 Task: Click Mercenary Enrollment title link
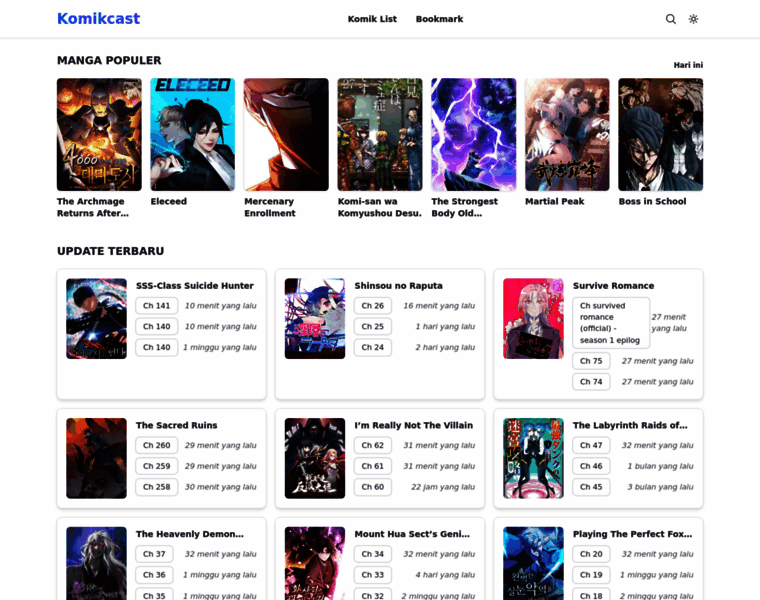tap(270, 207)
